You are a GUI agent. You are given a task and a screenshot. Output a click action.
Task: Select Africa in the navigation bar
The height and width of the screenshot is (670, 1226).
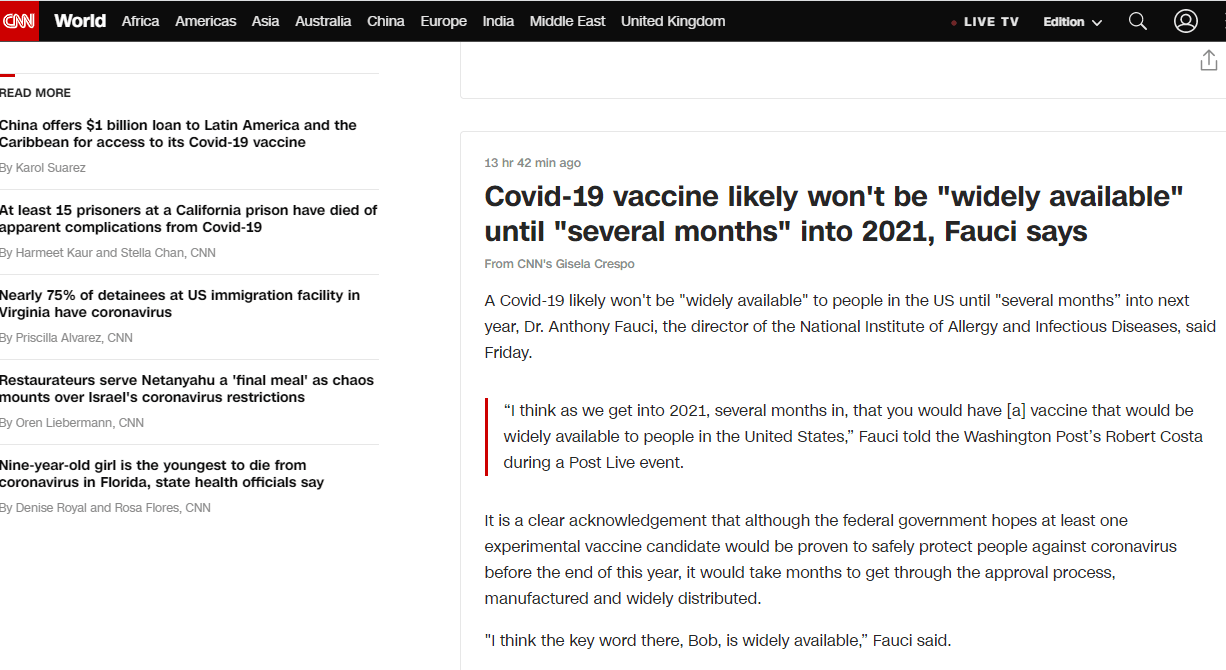pos(140,21)
